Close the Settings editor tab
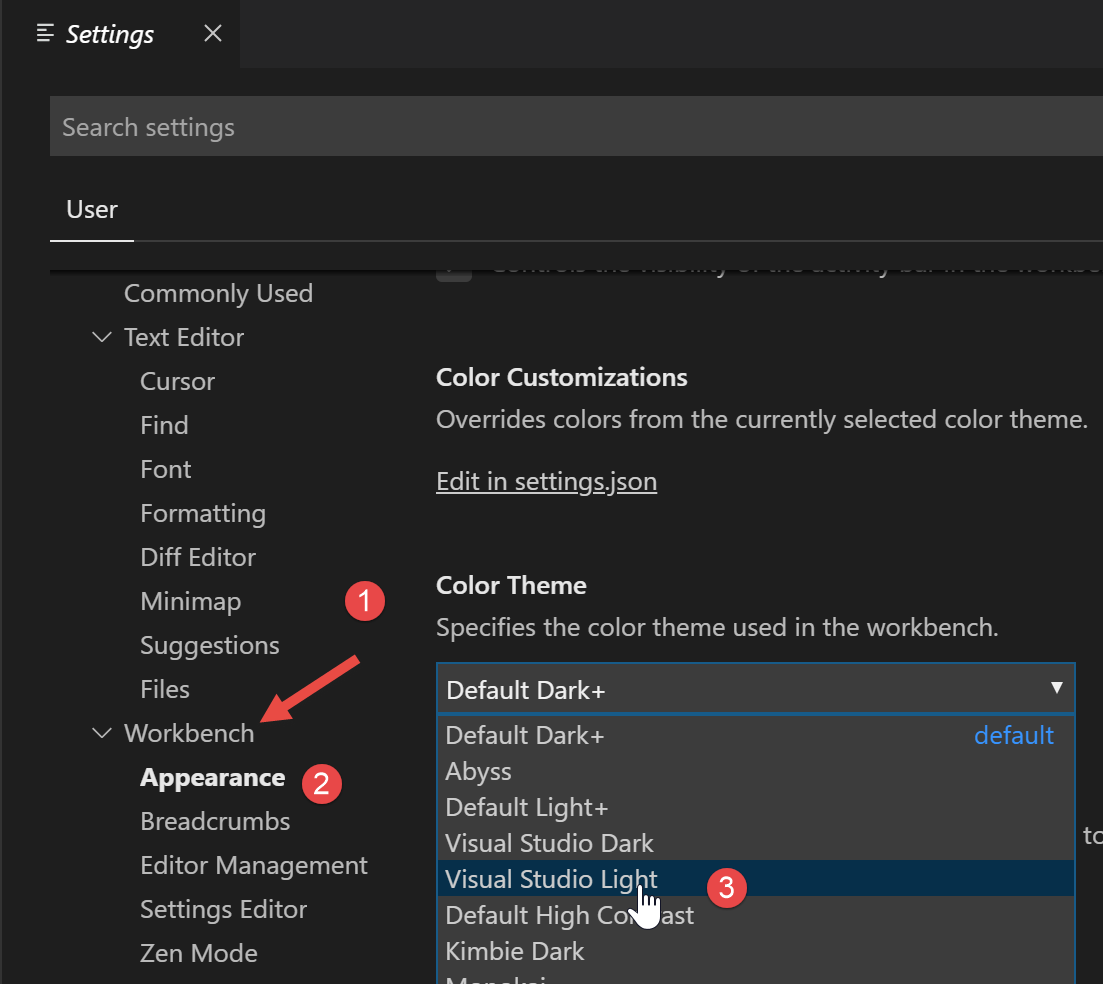This screenshot has width=1103, height=984. coord(213,33)
